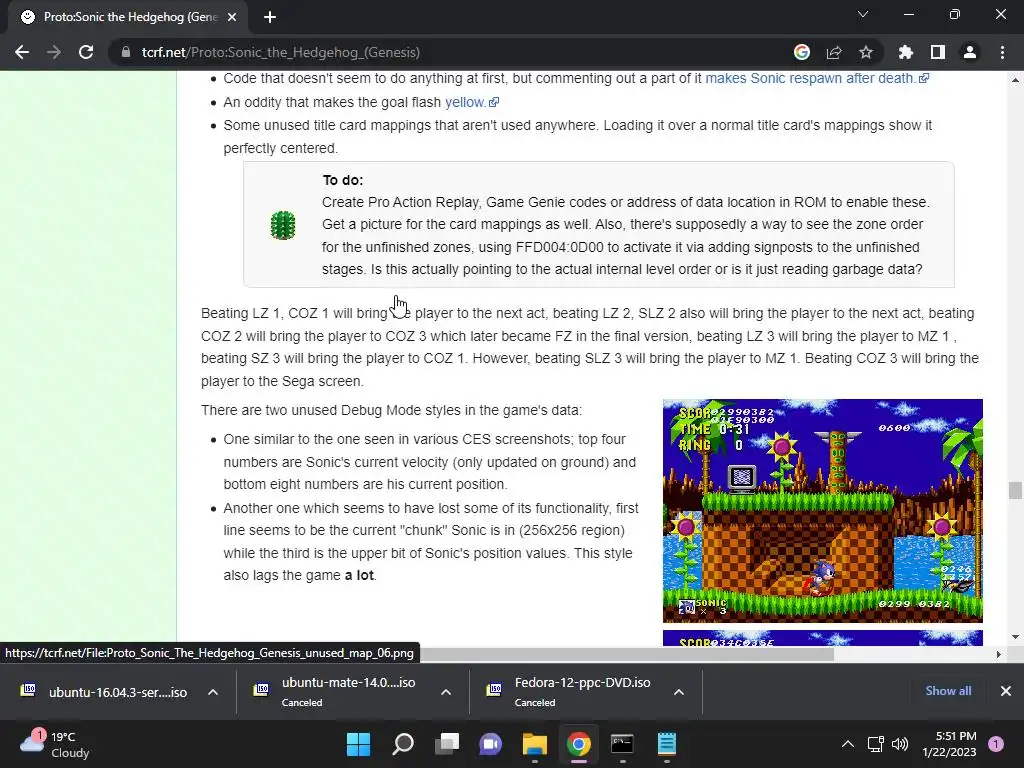
Task: Switch to Chrome in the taskbar
Action: tap(579, 744)
